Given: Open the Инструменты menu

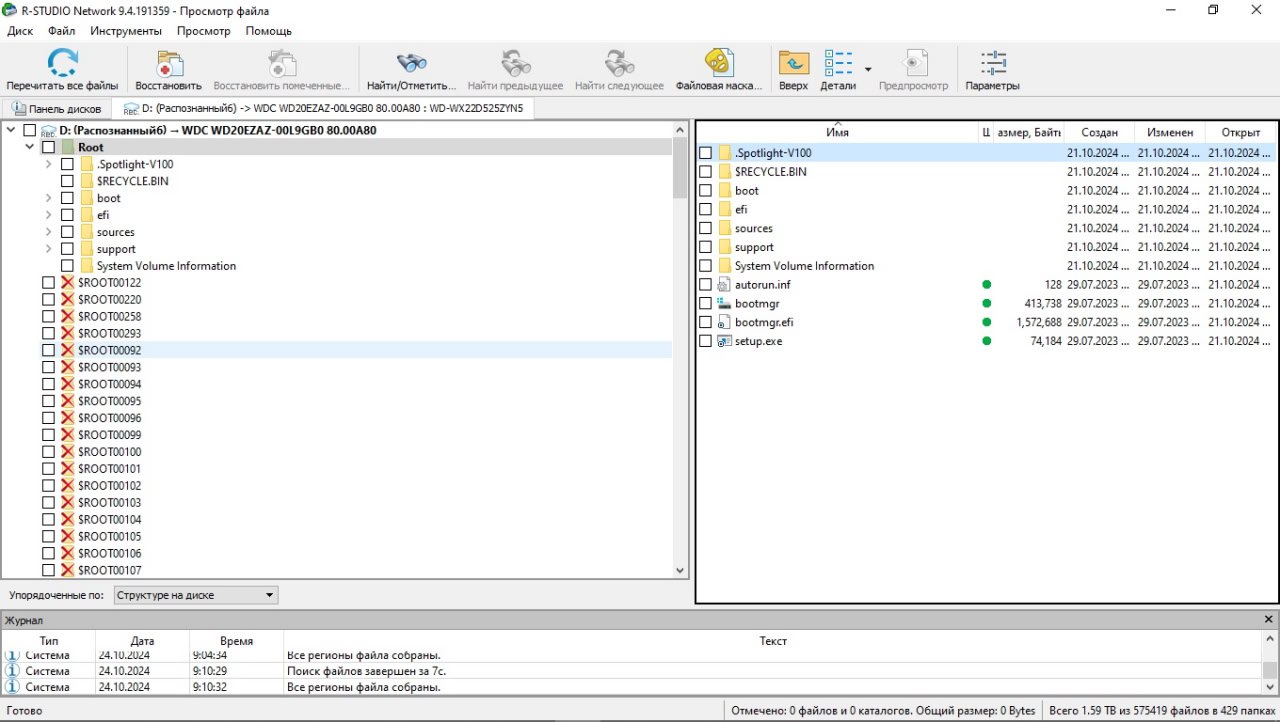Looking at the screenshot, I should coord(126,31).
